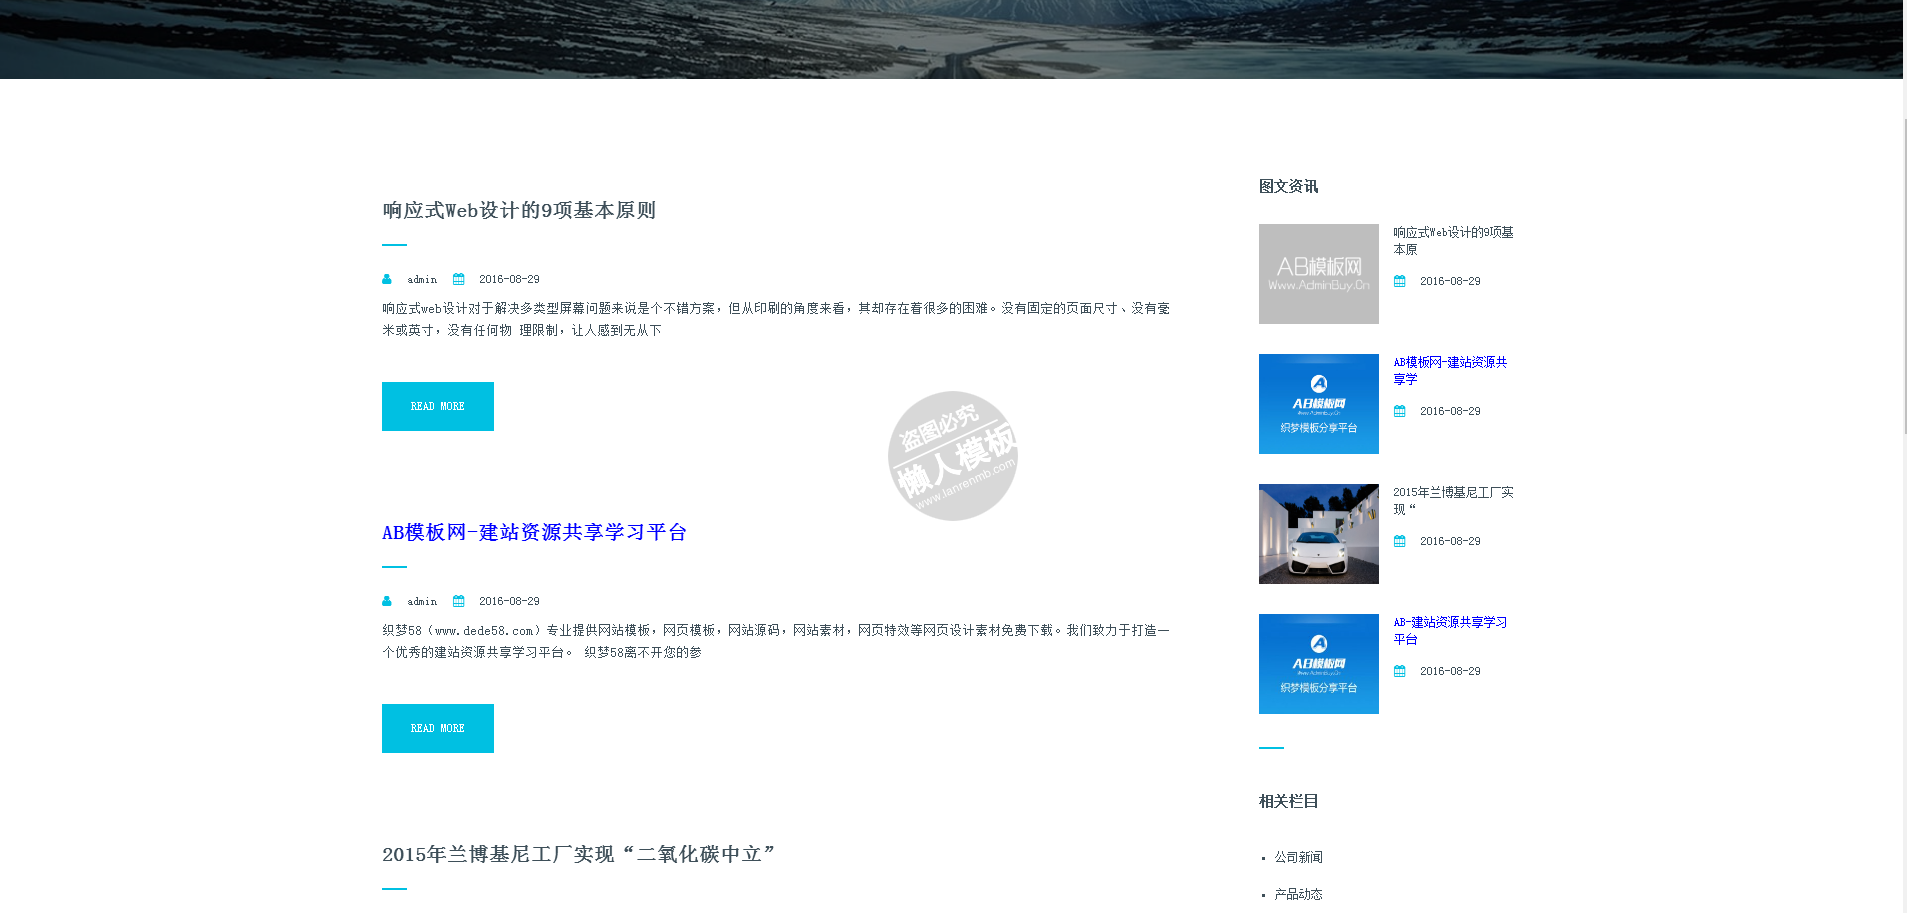Open the blue AB模板网-建站资源共享学习平台 headline
This screenshot has width=1907, height=913.
(x=534, y=533)
